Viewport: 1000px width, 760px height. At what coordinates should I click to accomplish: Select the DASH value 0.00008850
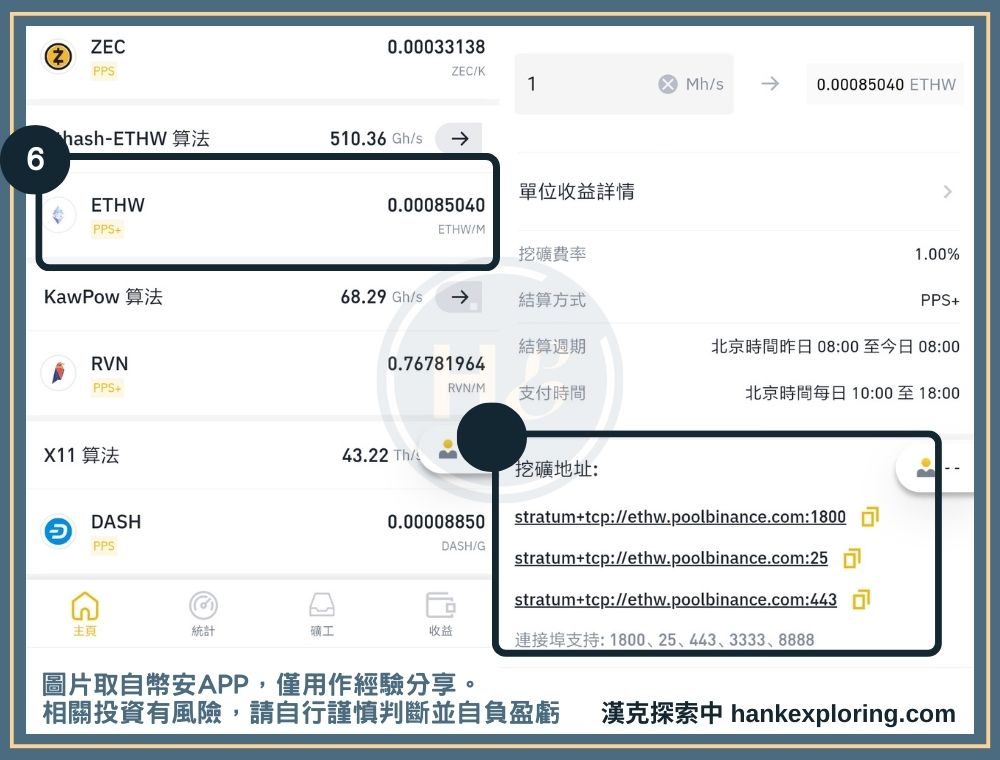click(436, 522)
